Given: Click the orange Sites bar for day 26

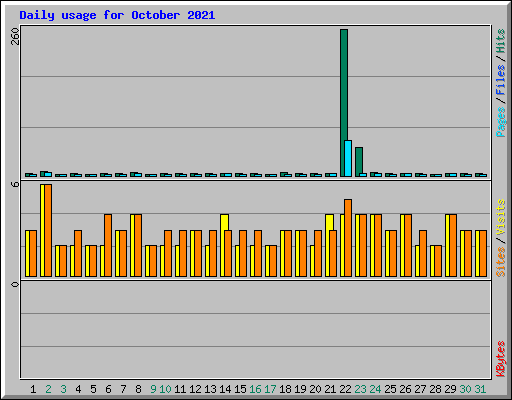Looking at the screenshot, I should 408,245.
